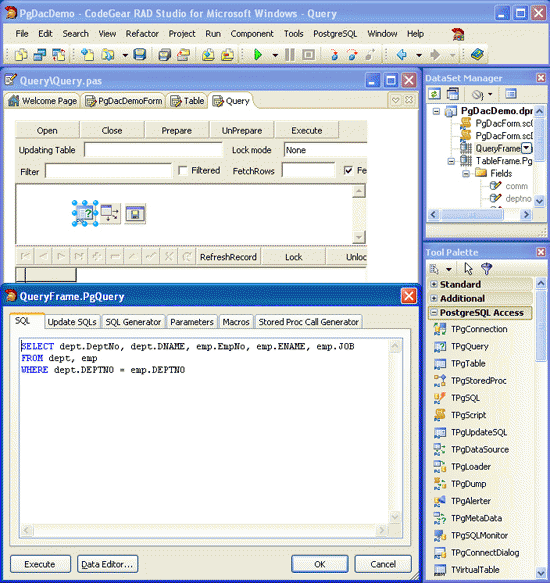Switch to the Macros tab
Screen dimensions: 550x583
pyautogui.click(x=236, y=322)
